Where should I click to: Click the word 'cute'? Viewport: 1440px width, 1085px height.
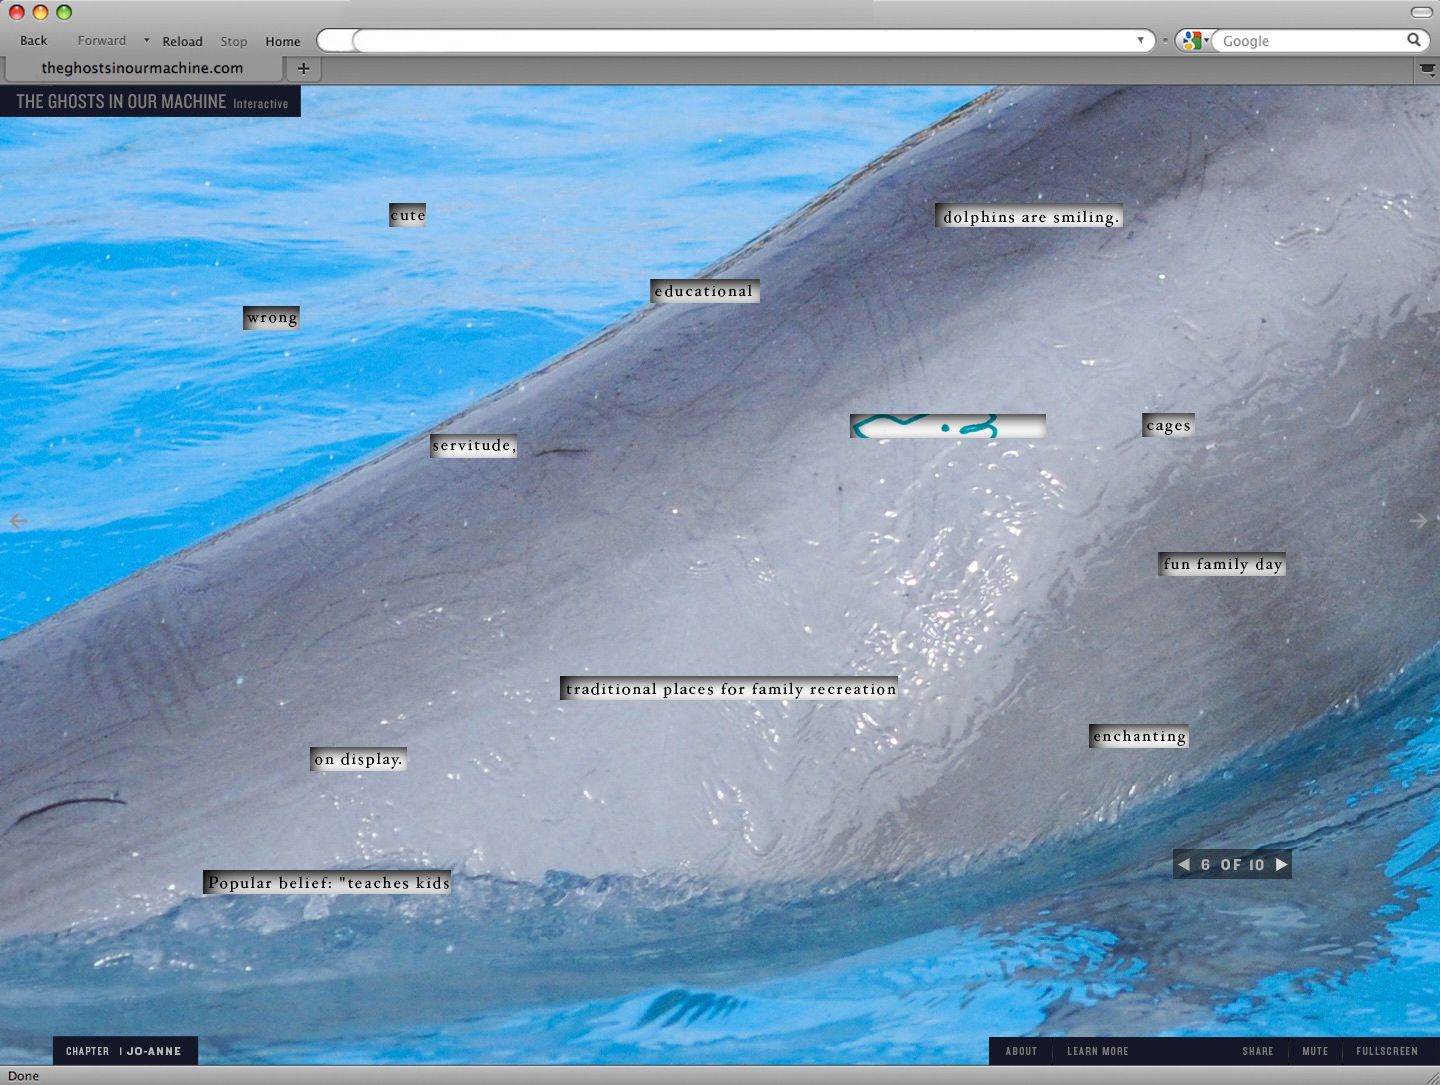click(408, 215)
